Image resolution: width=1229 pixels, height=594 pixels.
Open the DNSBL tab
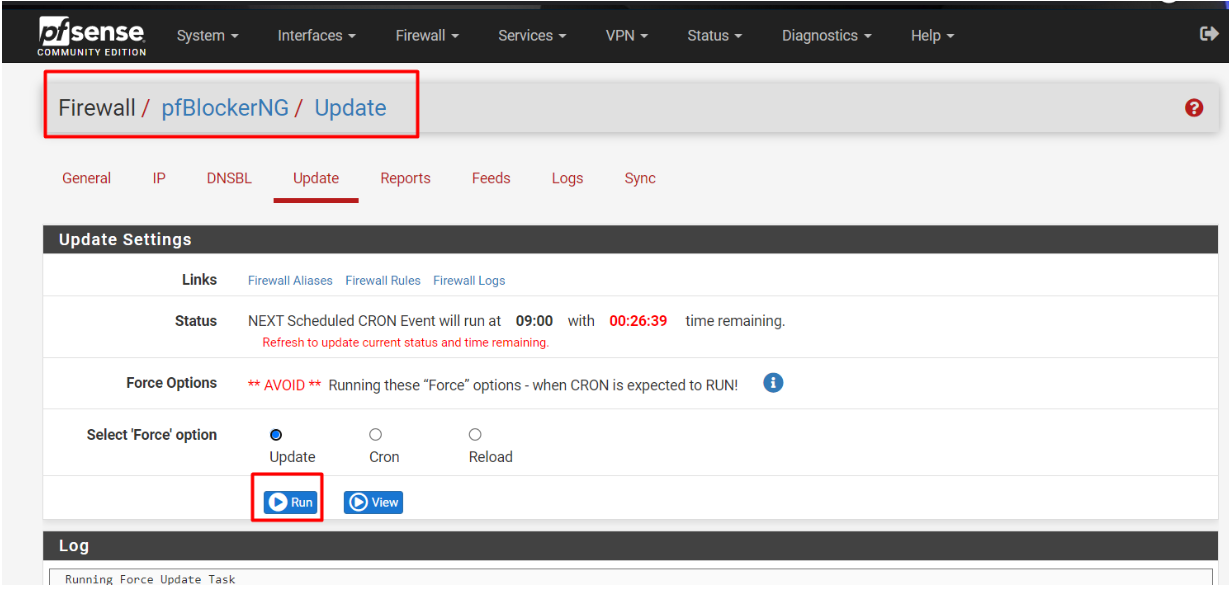tap(229, 178)
